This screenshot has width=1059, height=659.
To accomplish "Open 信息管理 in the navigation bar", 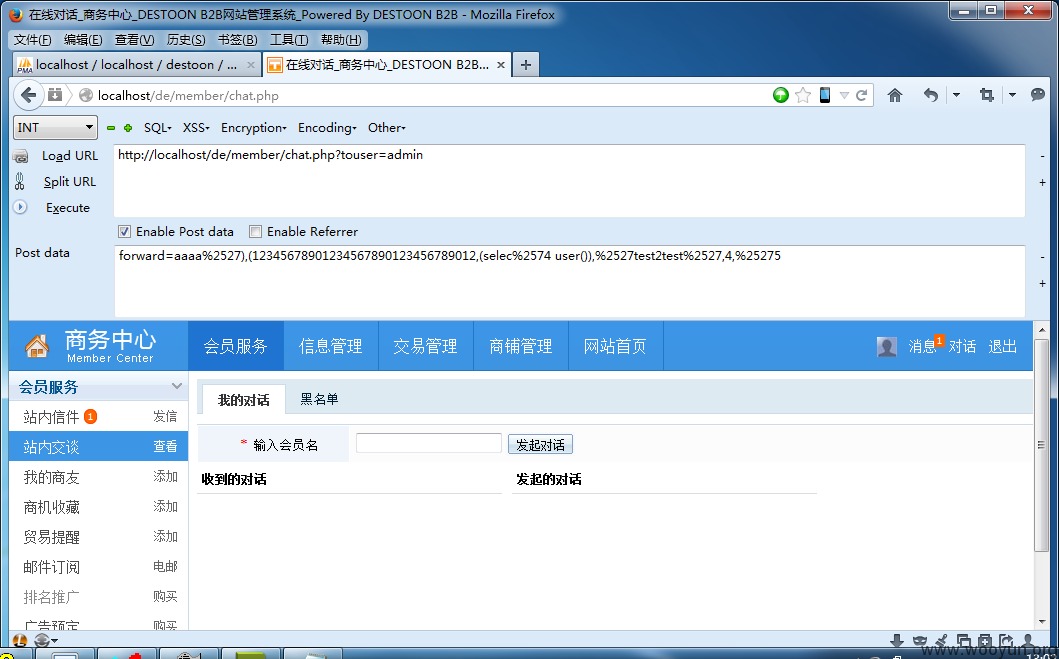I will pos(330,346).
